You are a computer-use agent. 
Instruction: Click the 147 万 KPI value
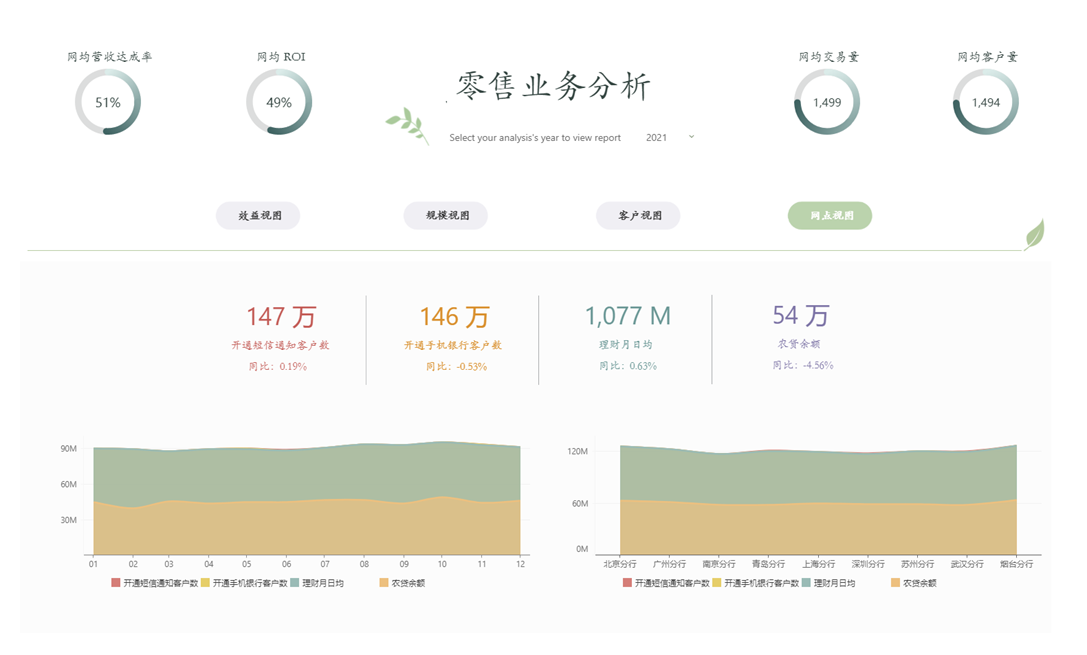281,317
